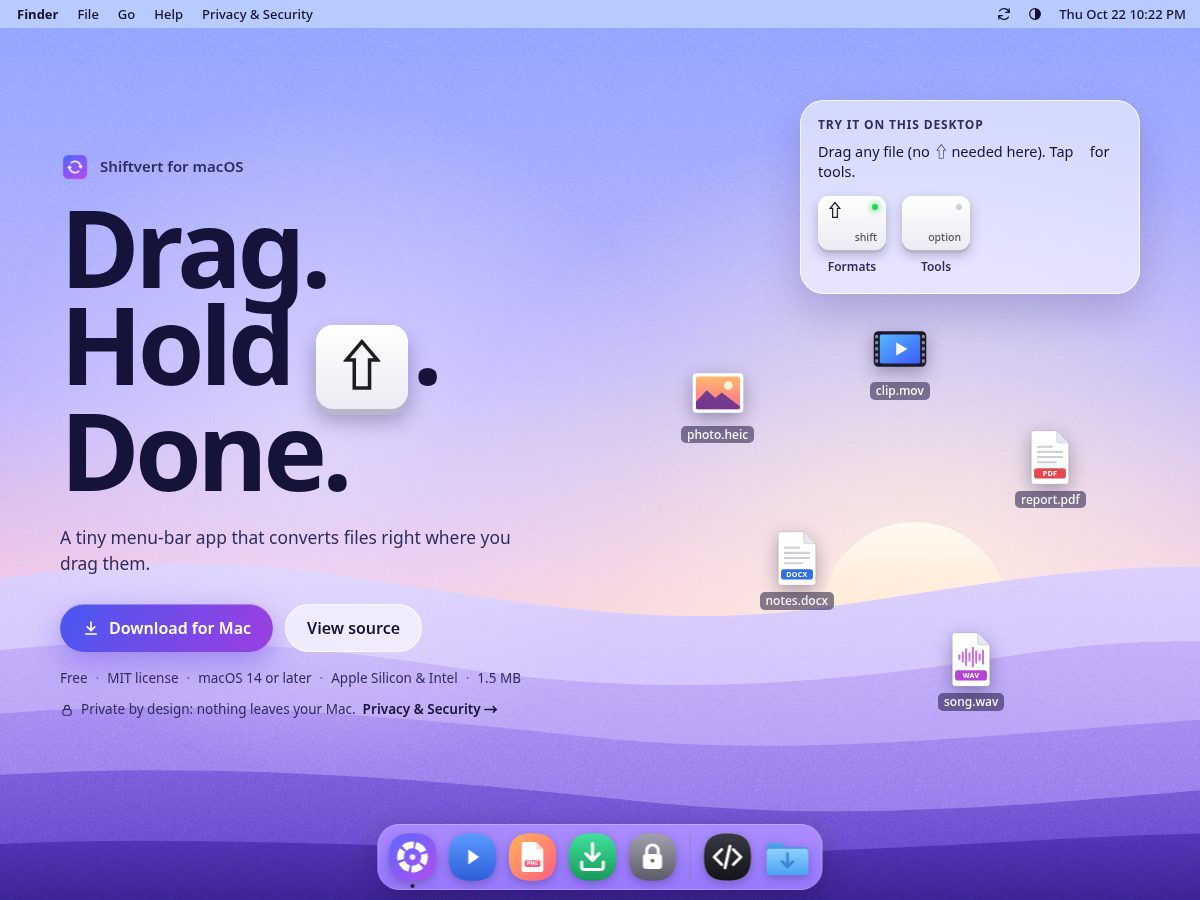Image resolution: width=1200 pixels, height=900 pixels.
Task: Click the "1.5 MB" file size text
Action: point(499,678)
